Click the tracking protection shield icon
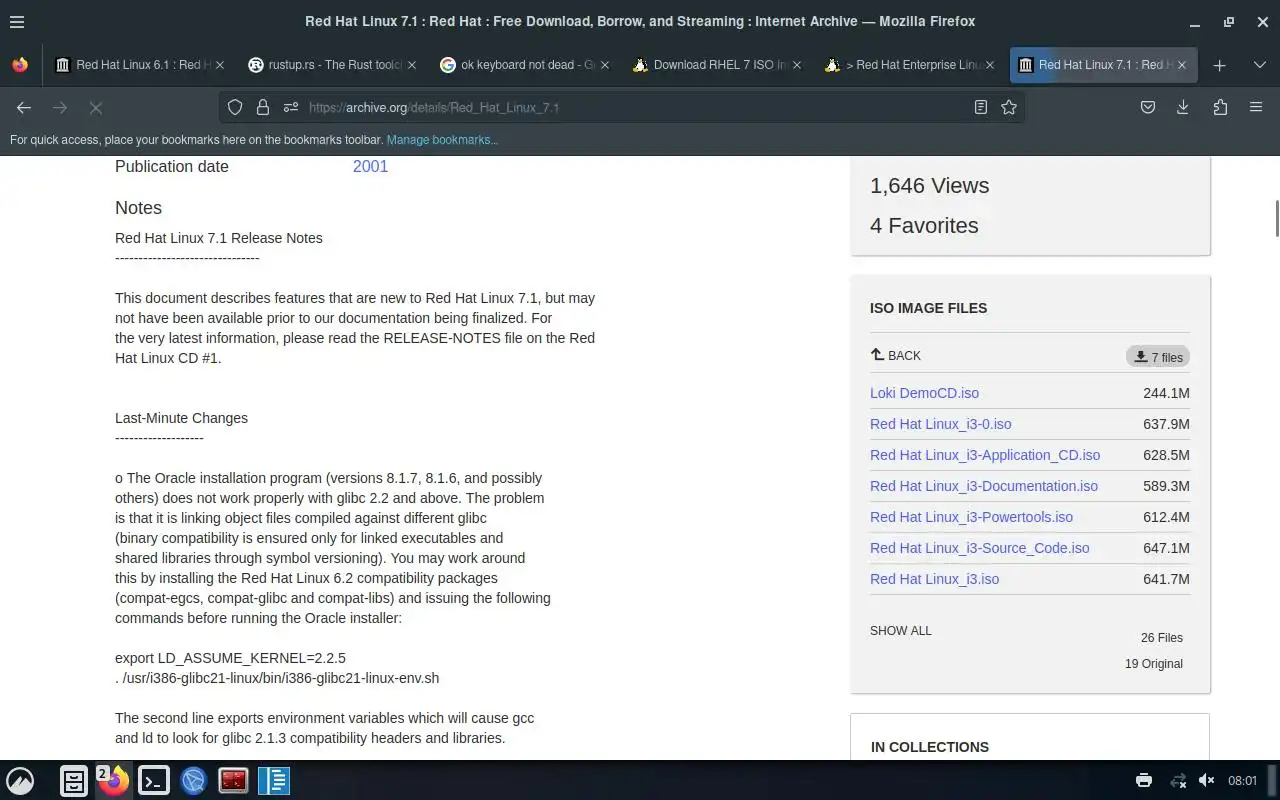The height and width of the screenshot is (800, 1280). click(235, 107)
